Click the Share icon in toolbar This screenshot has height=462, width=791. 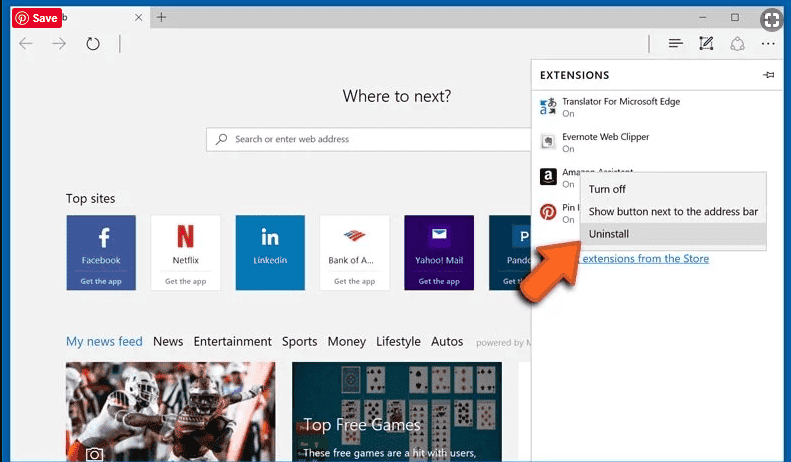(738, 44)
